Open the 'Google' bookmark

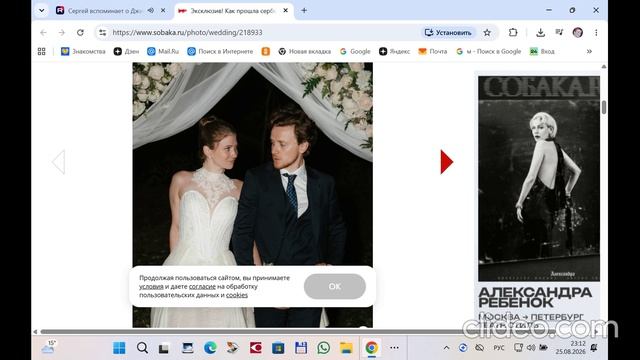(x=355, y=51)
